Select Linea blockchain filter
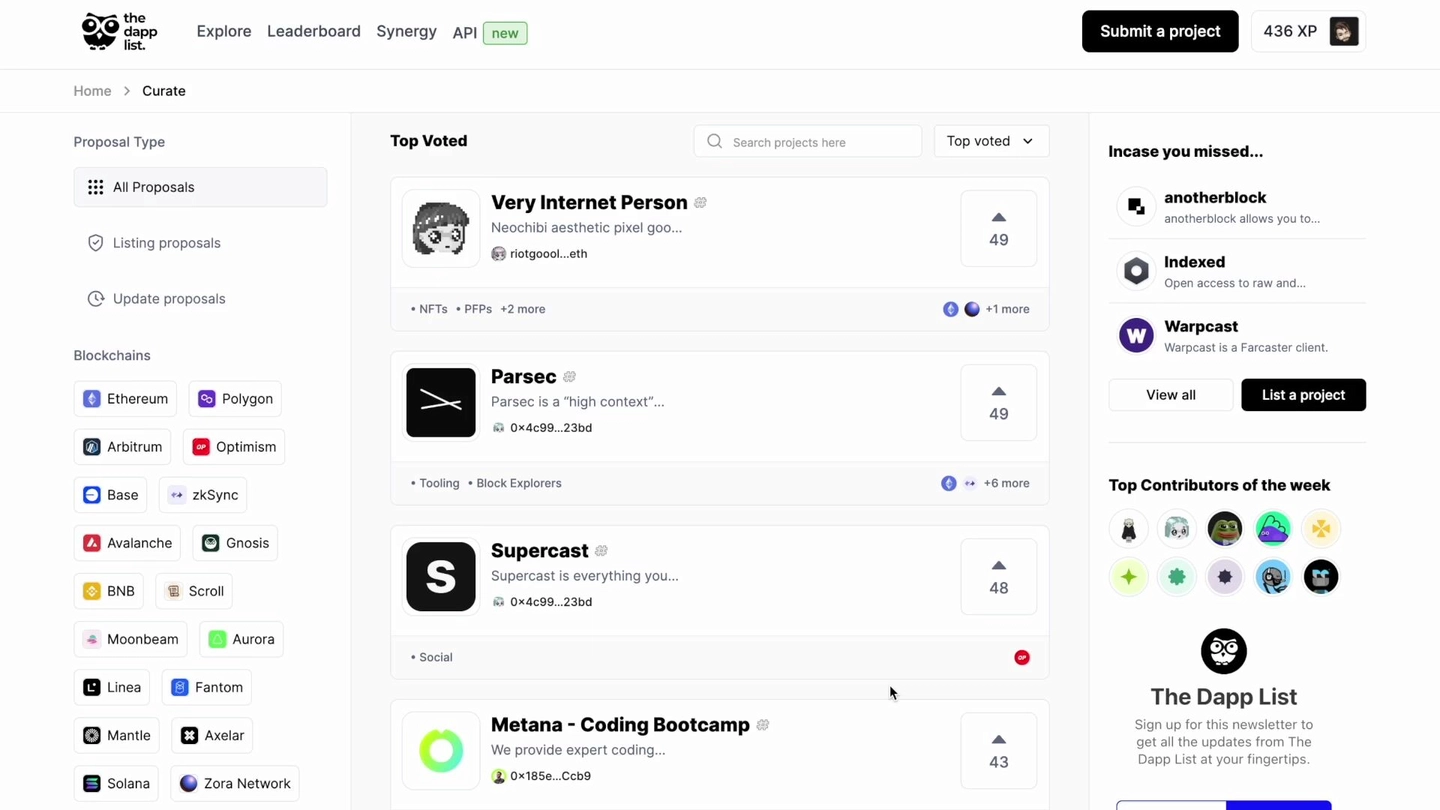Viewport: 1440px width, 810px height. 112,687
